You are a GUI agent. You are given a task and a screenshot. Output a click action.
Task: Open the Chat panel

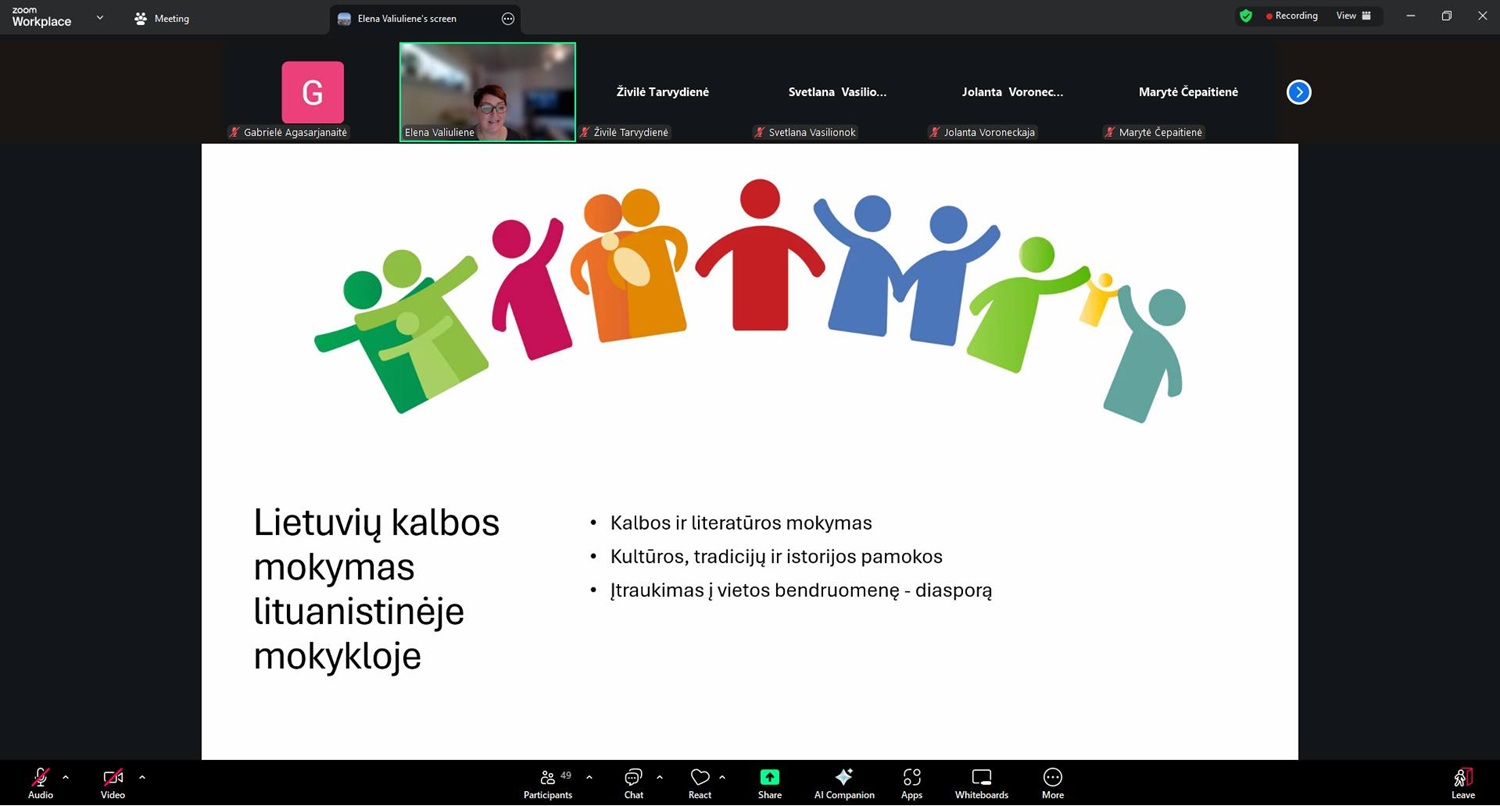coord(633,783)
